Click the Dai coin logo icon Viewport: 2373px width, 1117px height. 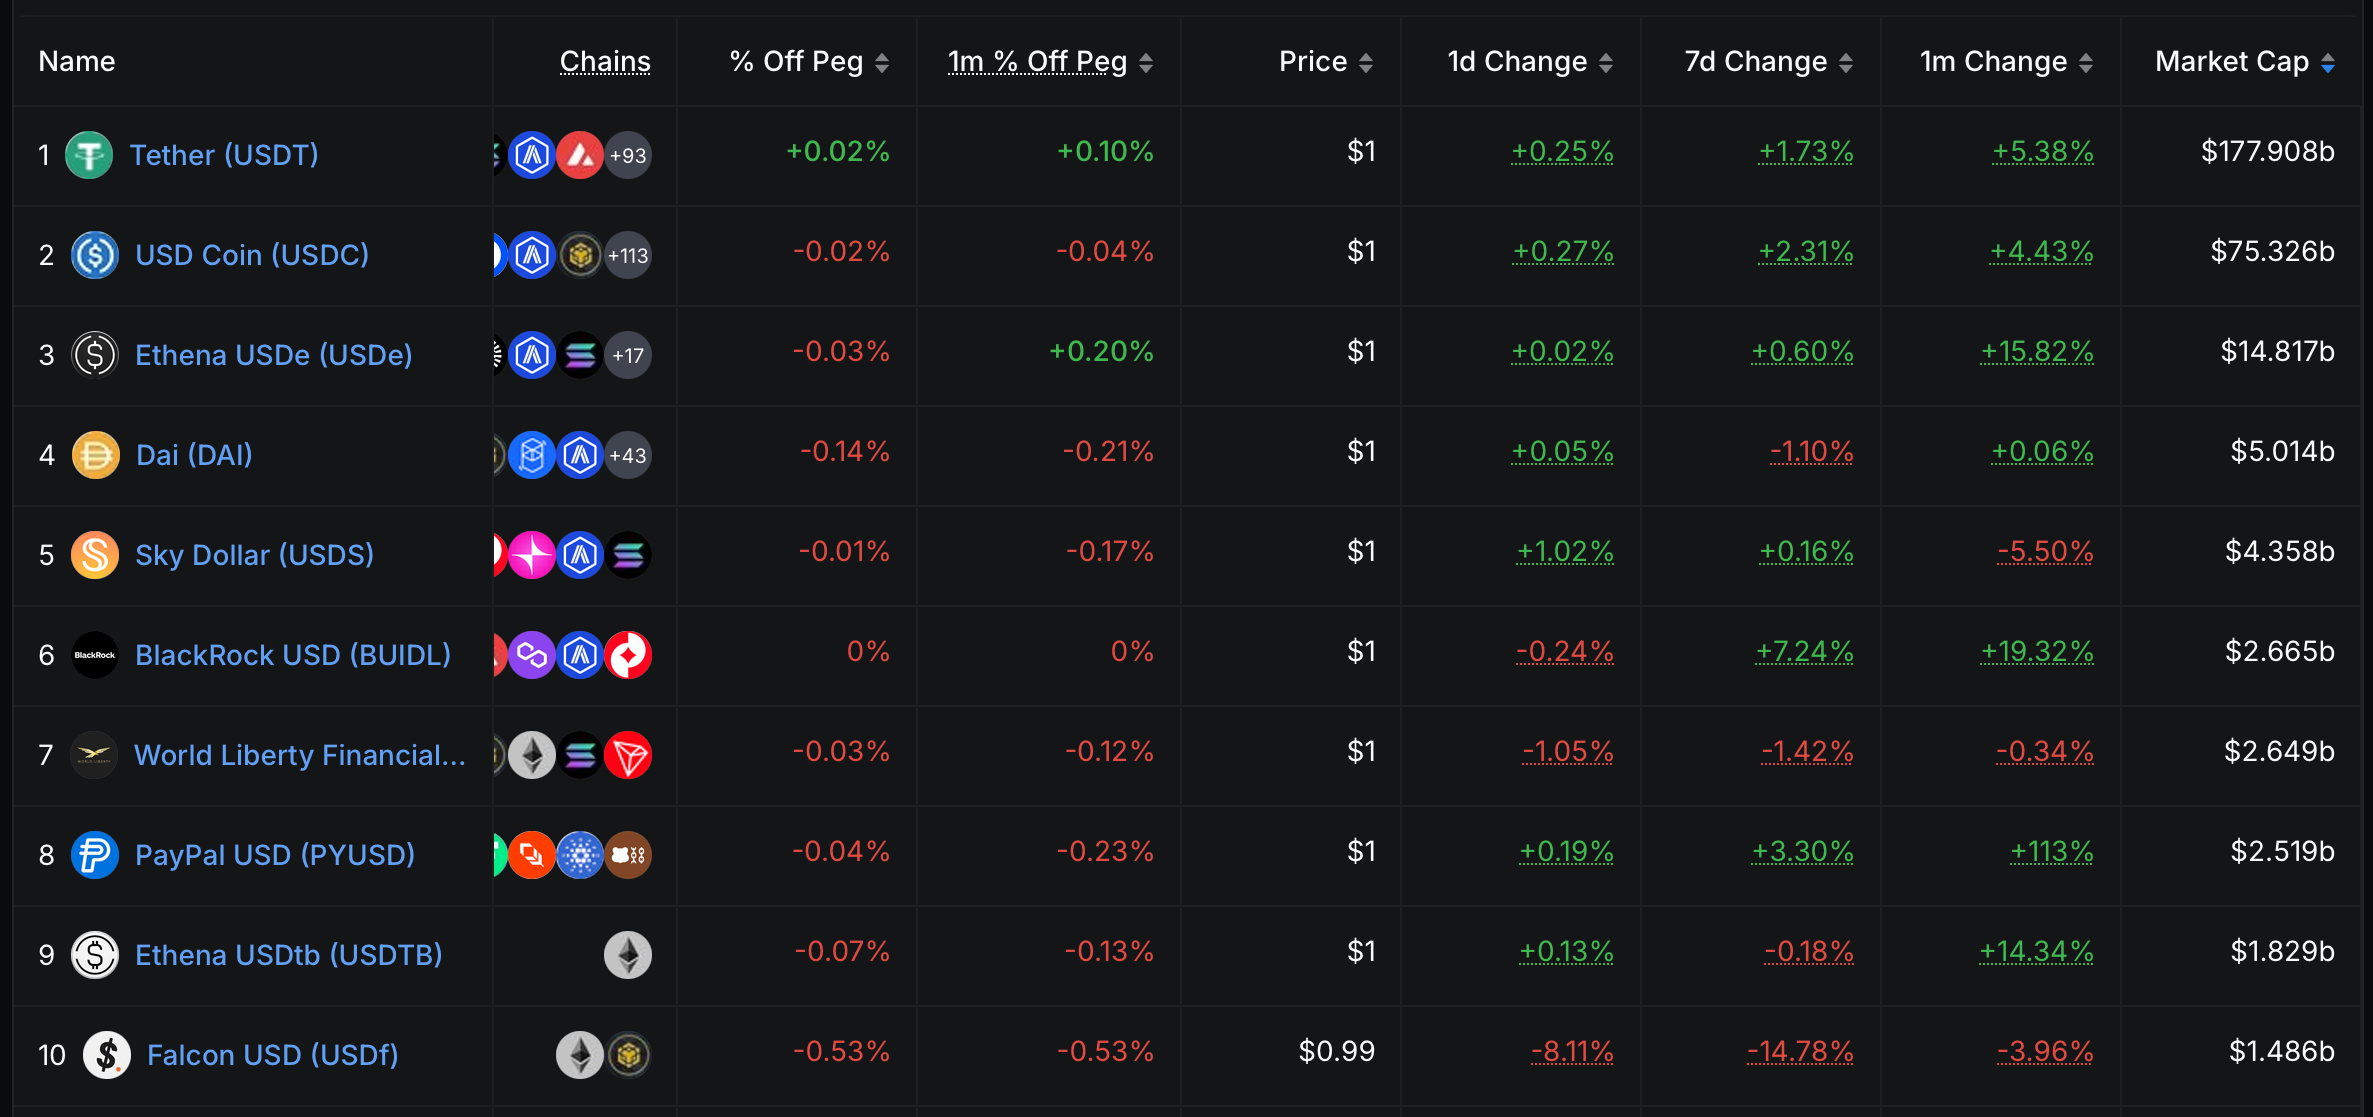coord(95,455)
